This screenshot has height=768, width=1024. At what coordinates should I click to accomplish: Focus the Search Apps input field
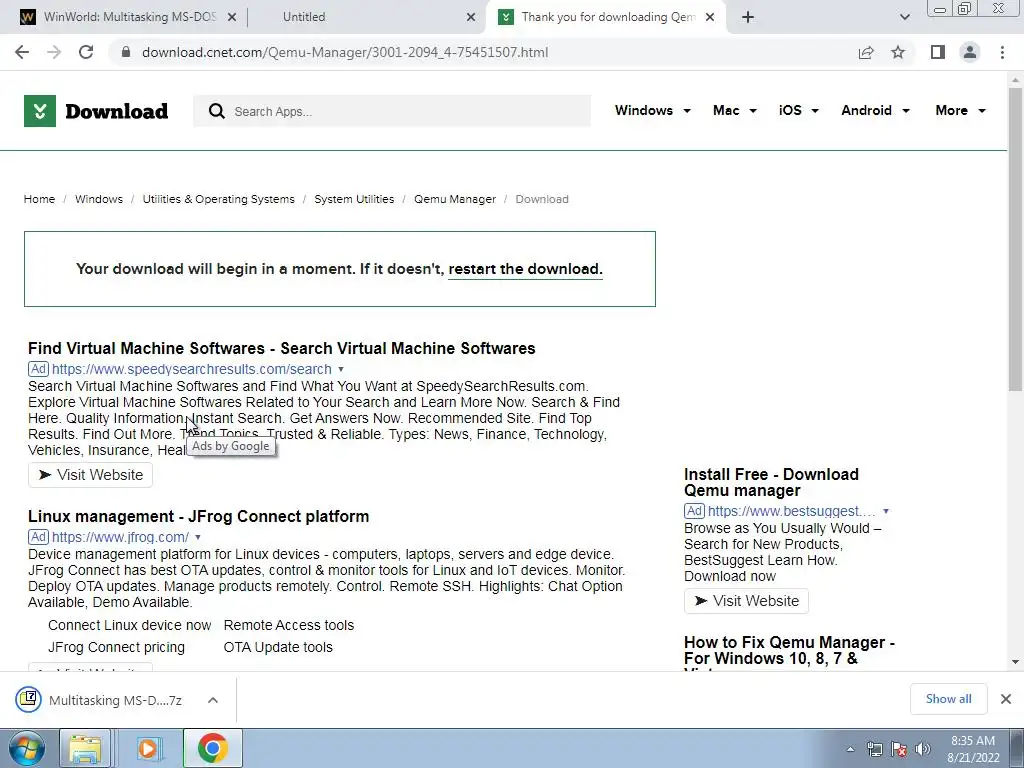click(x=392, y=111)
